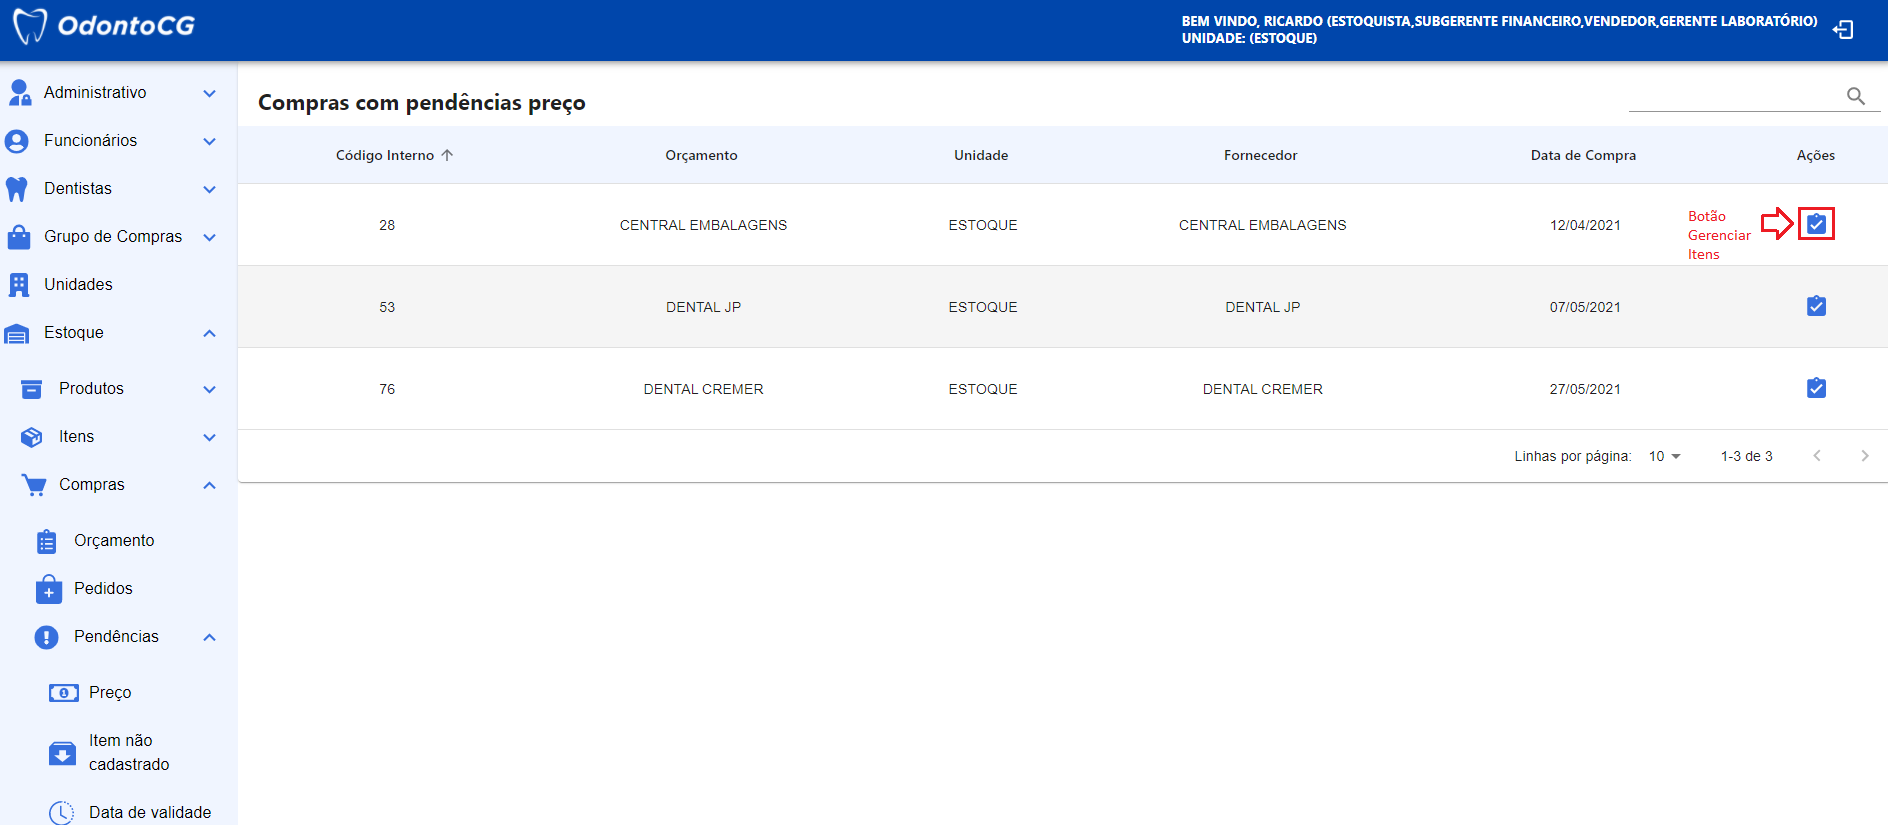Sort table by Data de Compra header
This screenshot has height=825, width=1888.
(1583, 155)
